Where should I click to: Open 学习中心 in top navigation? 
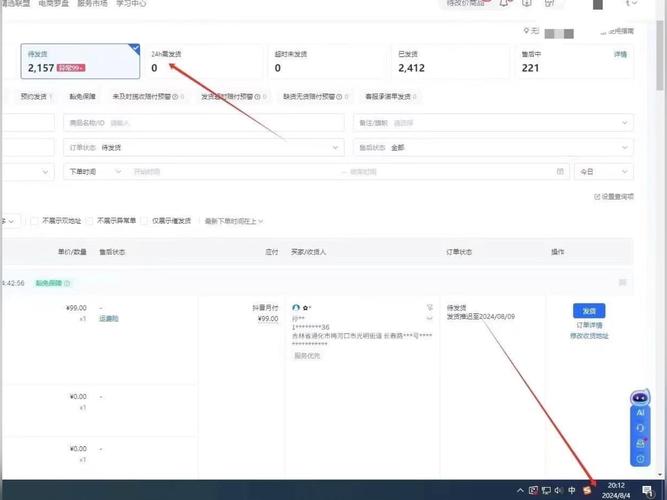(131, 3)
